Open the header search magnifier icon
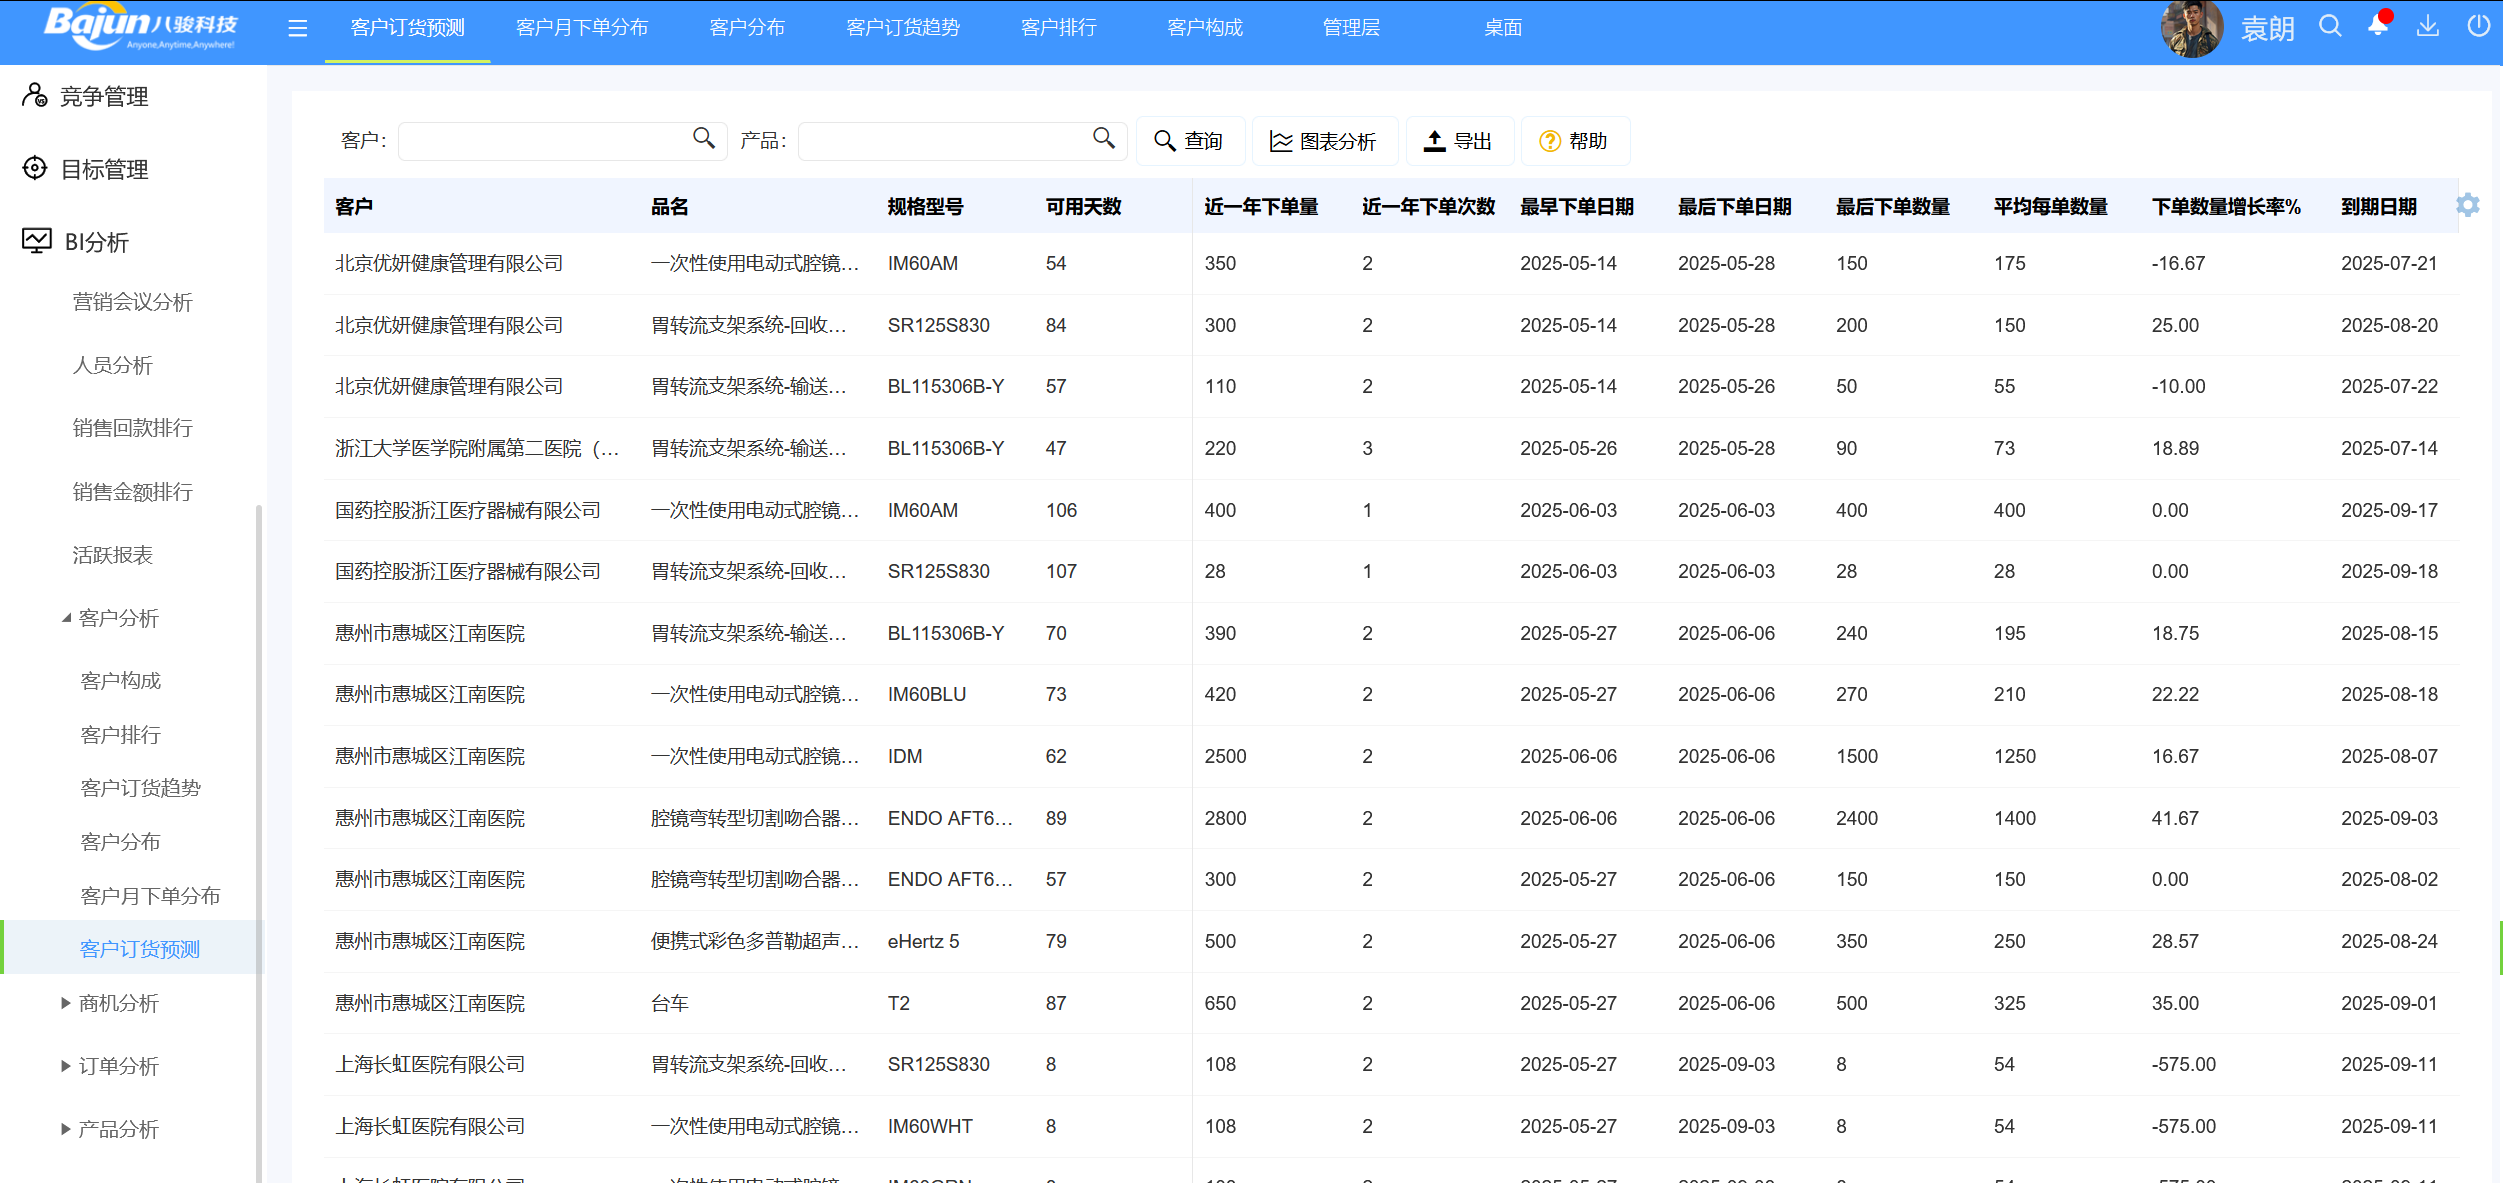Image resolution: width=2503 pixels, height=1183 pixels. (2330, 27)
